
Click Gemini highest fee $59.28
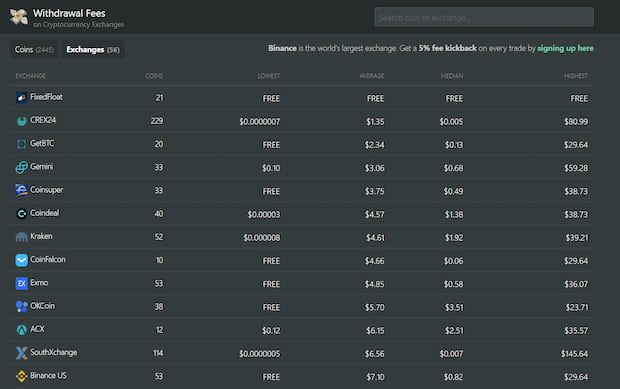click(576, 168)
